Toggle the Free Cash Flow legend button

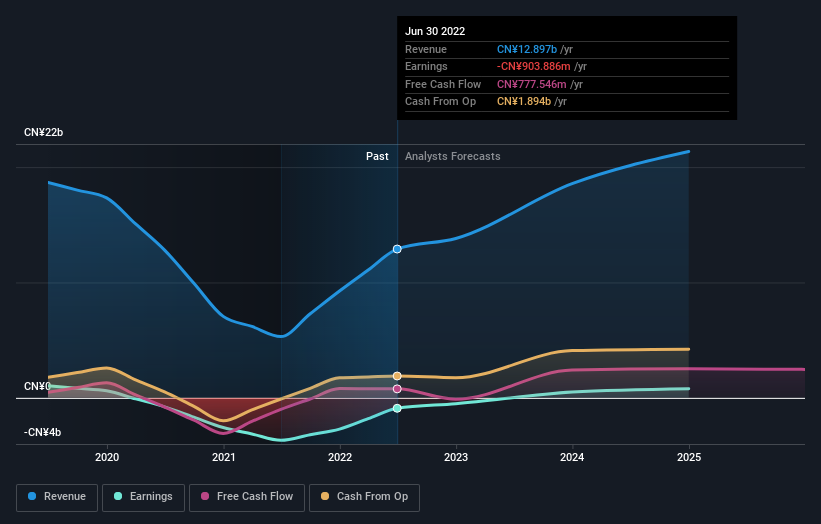click(x=247, y=497)
